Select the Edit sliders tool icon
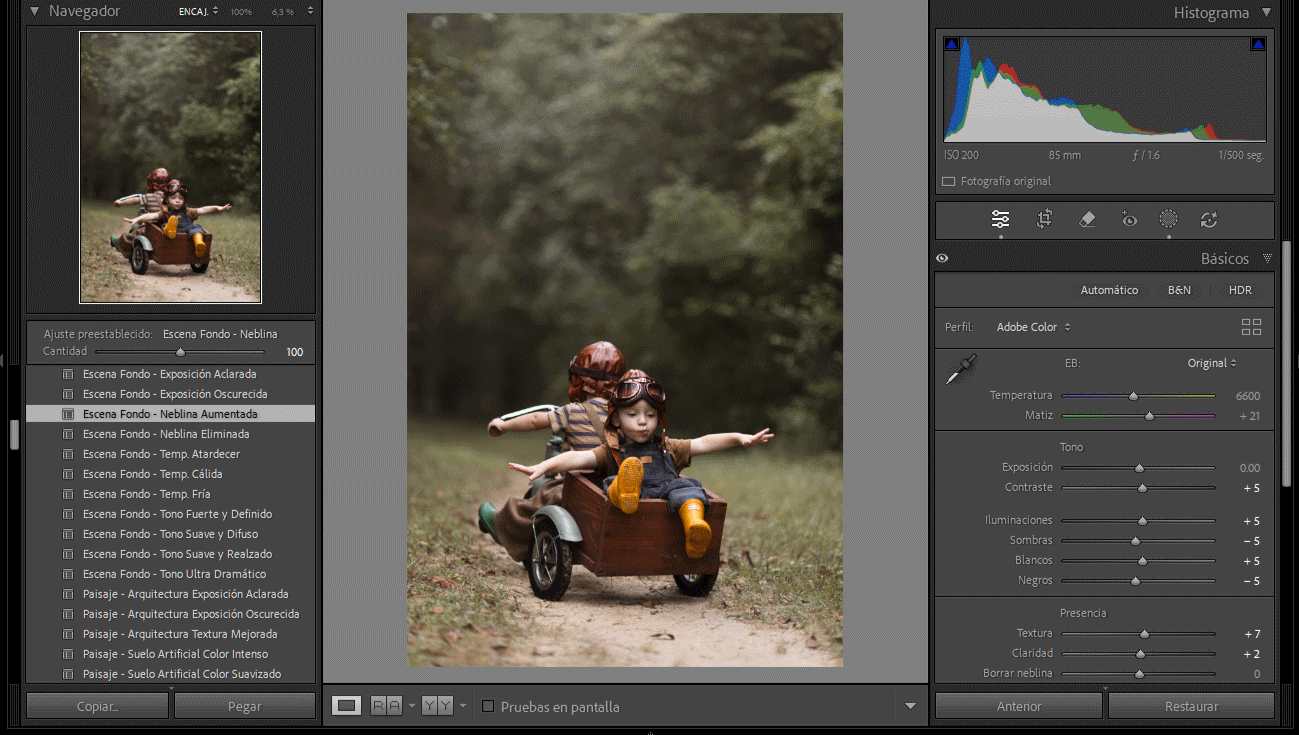The image size is (1299, 735). [x=1000, y=219]
